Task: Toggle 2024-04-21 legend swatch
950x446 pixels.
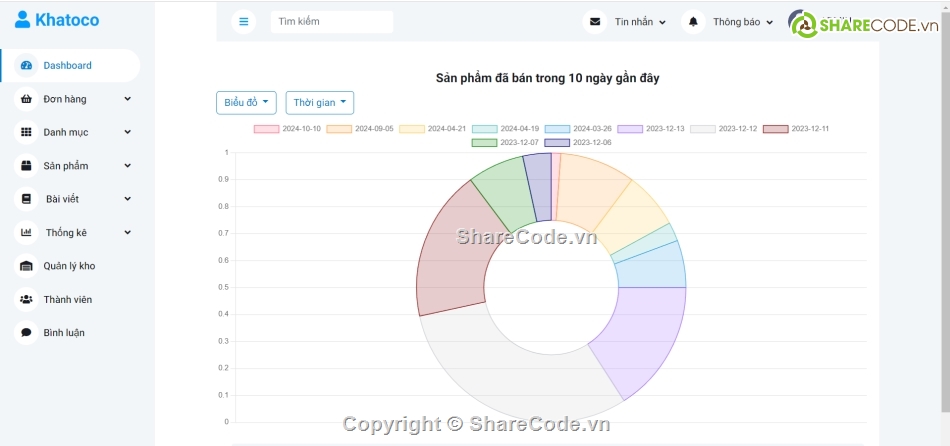Action: click(x=412, y=129)
